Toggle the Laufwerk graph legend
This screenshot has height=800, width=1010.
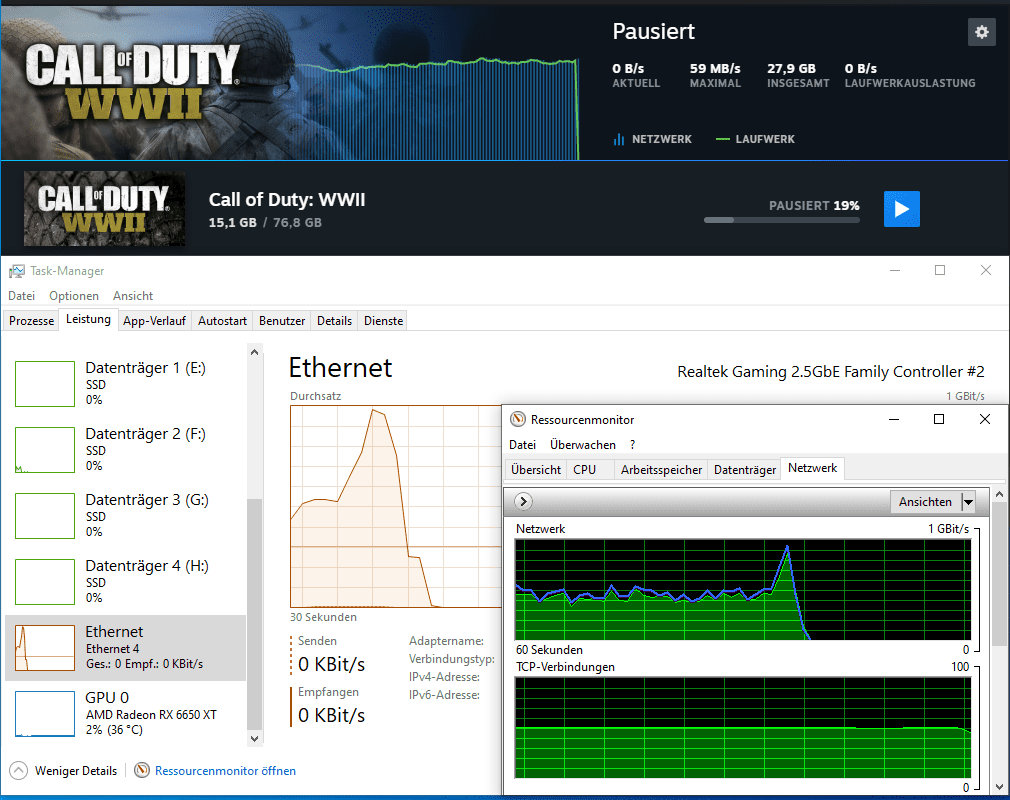[755, 139]
